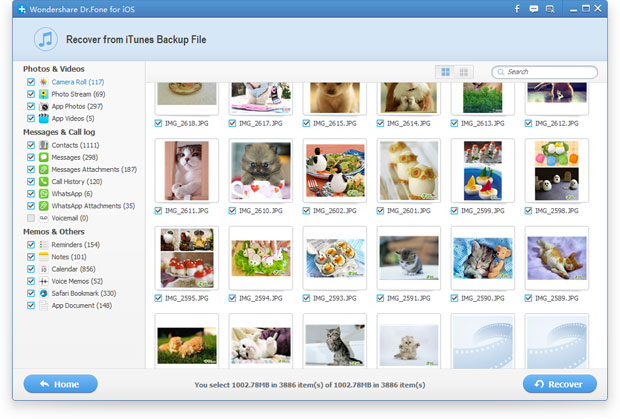
Task: Click the Calendar icon
Action: pyautogui.click(x=43, y=269)
